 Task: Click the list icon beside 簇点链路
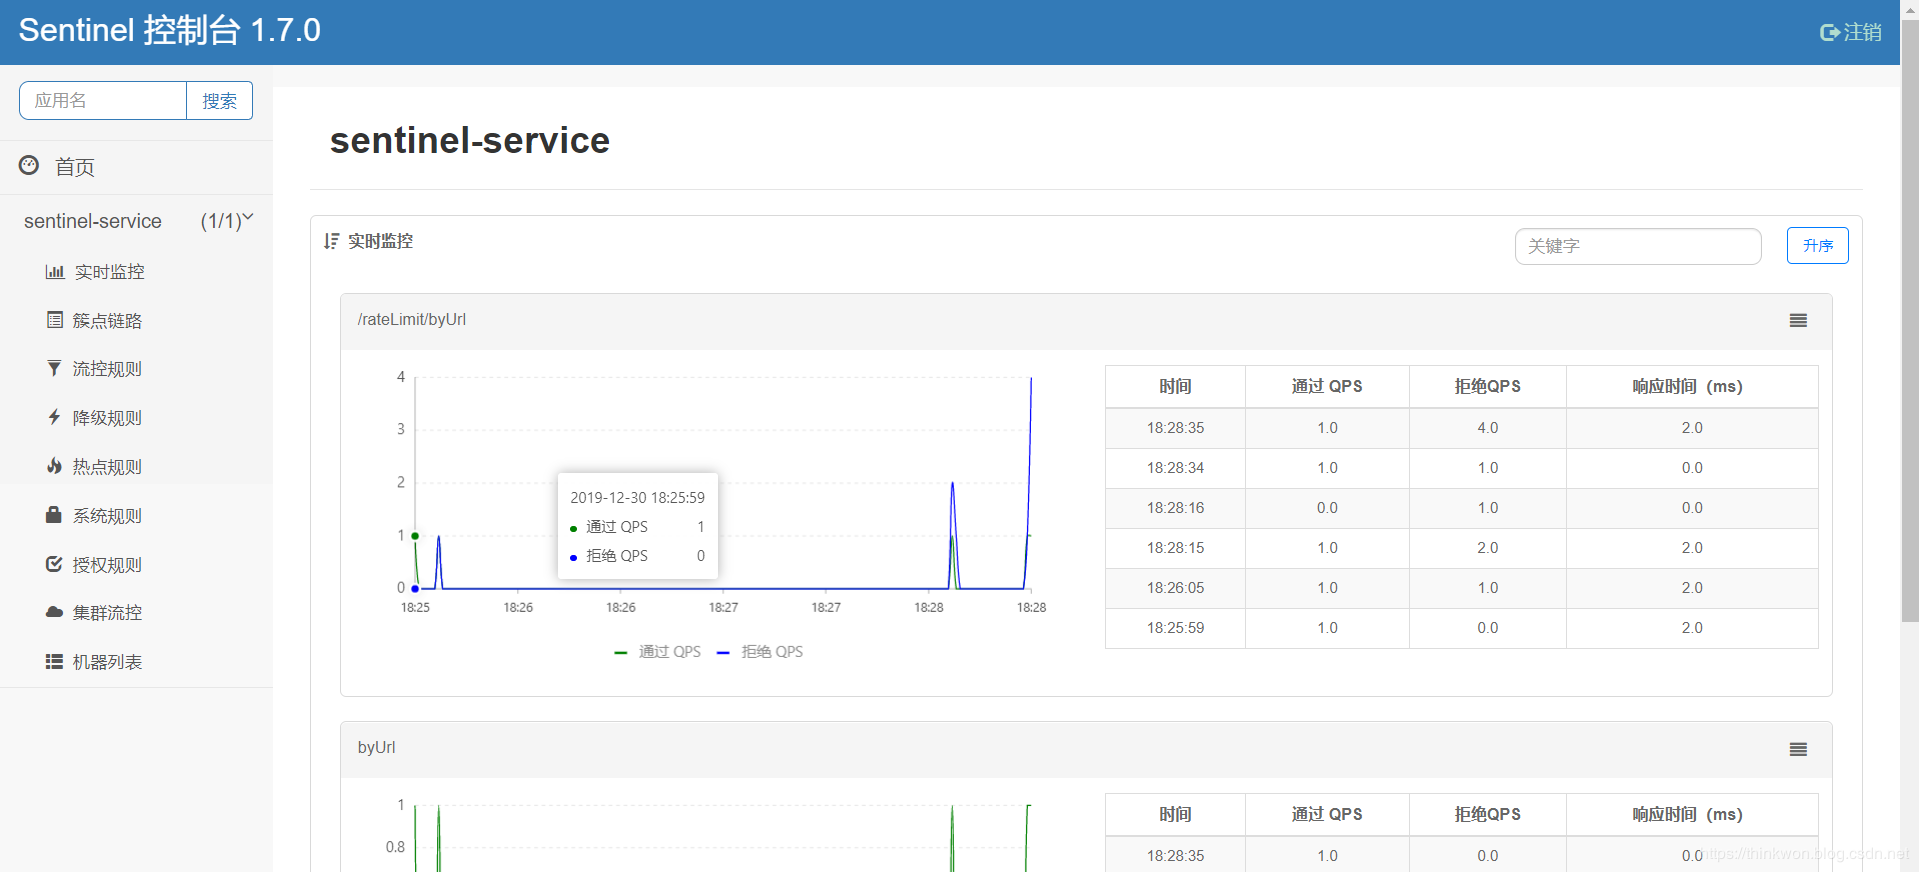pyautogui.click(x=55, y=320)
